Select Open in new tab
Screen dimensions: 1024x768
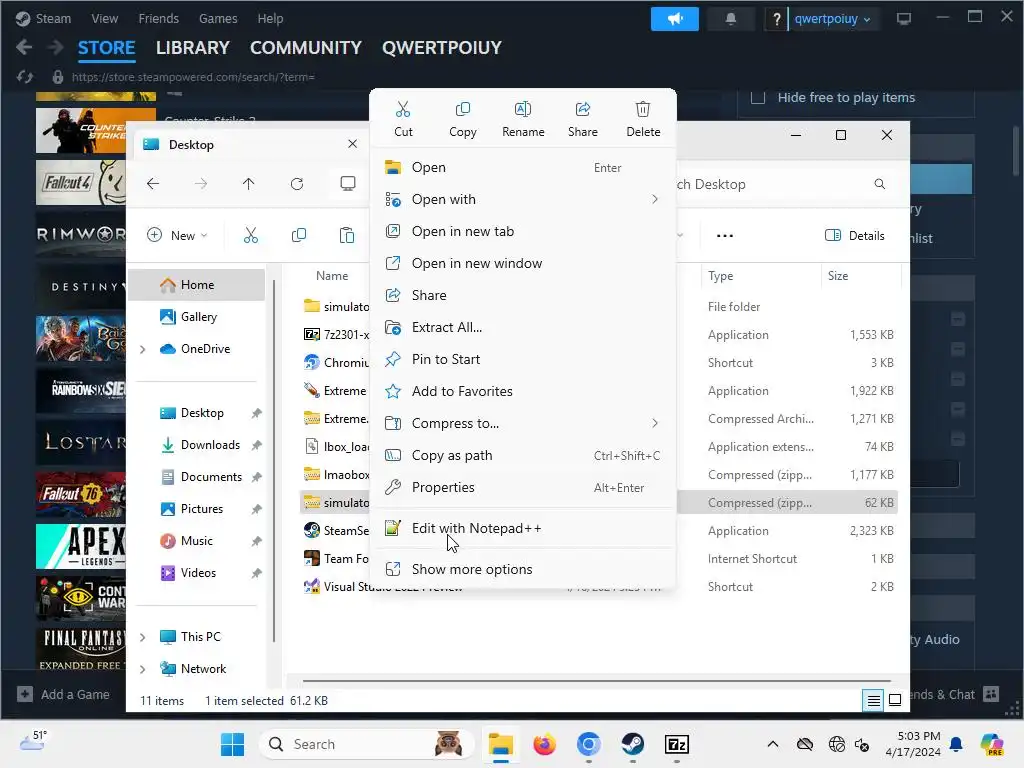tap(522, 231)
